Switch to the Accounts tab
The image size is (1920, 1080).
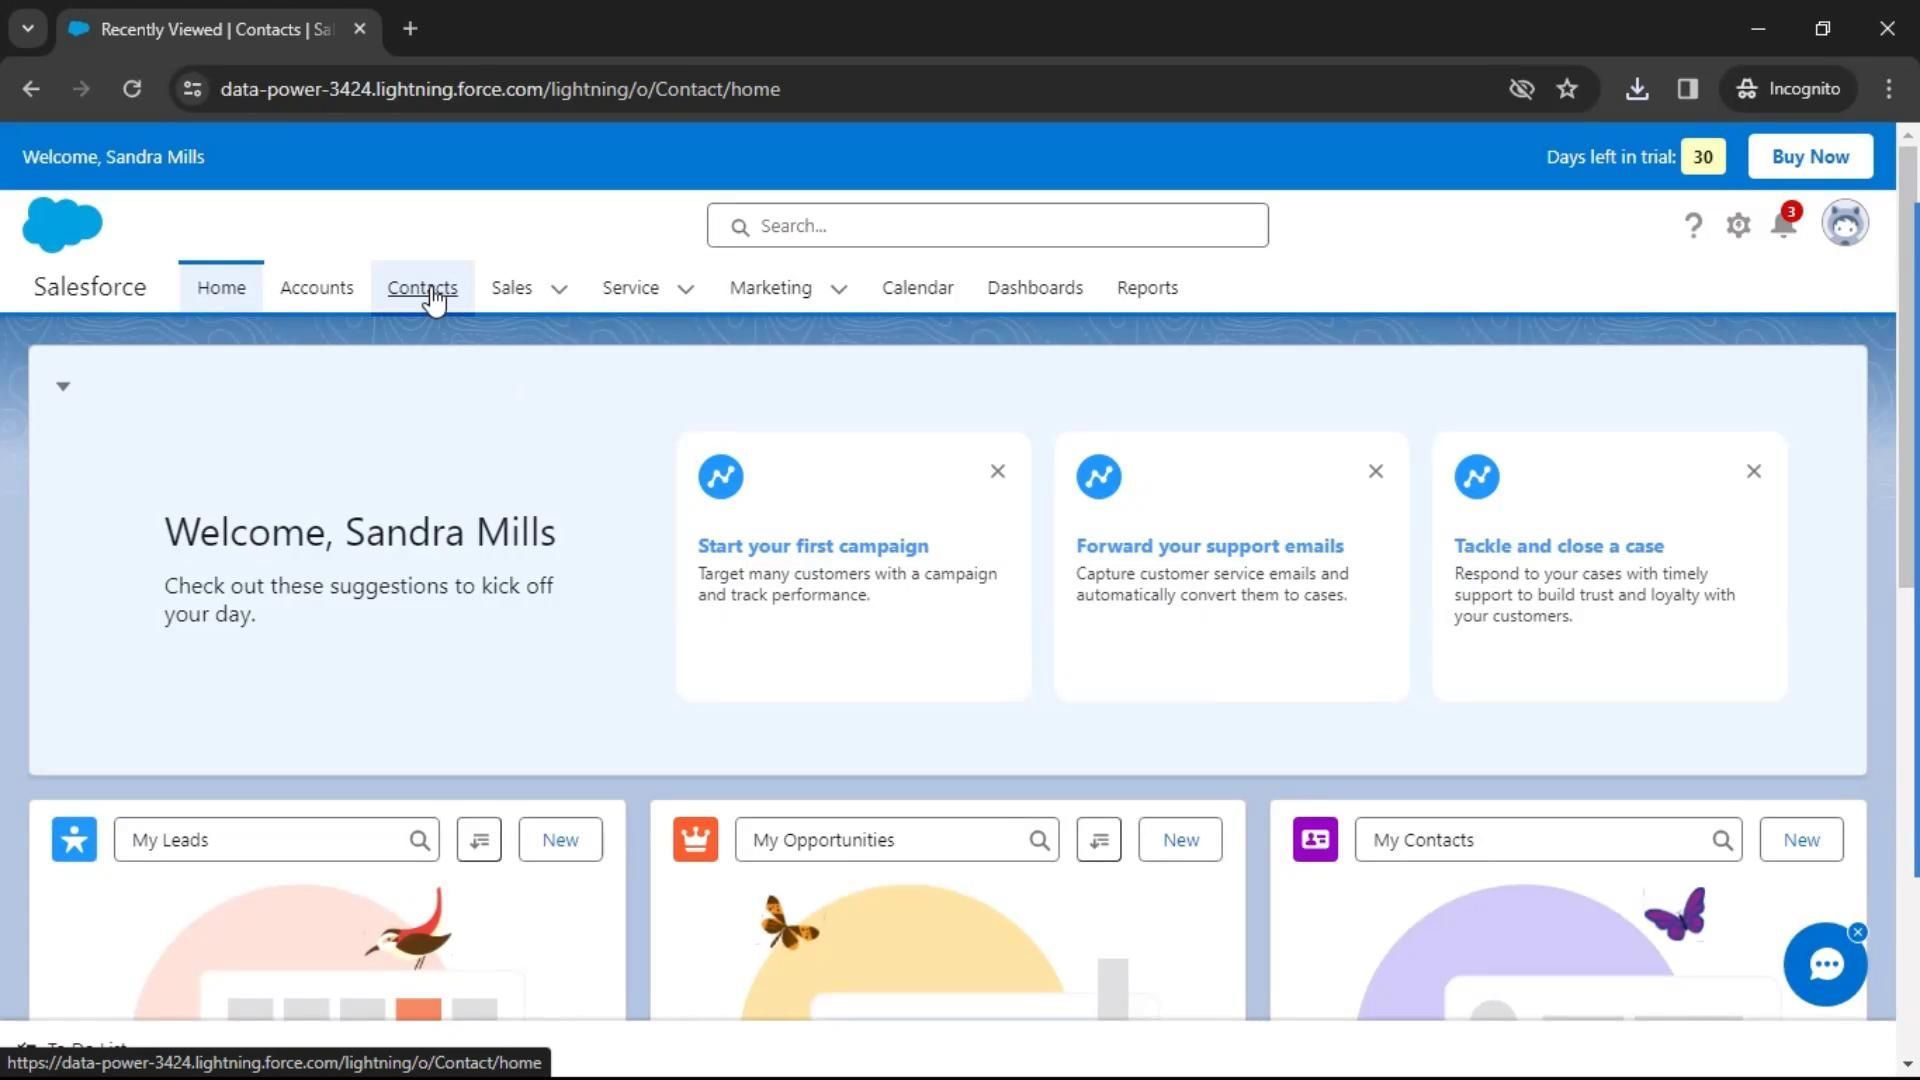pos(316,288)
